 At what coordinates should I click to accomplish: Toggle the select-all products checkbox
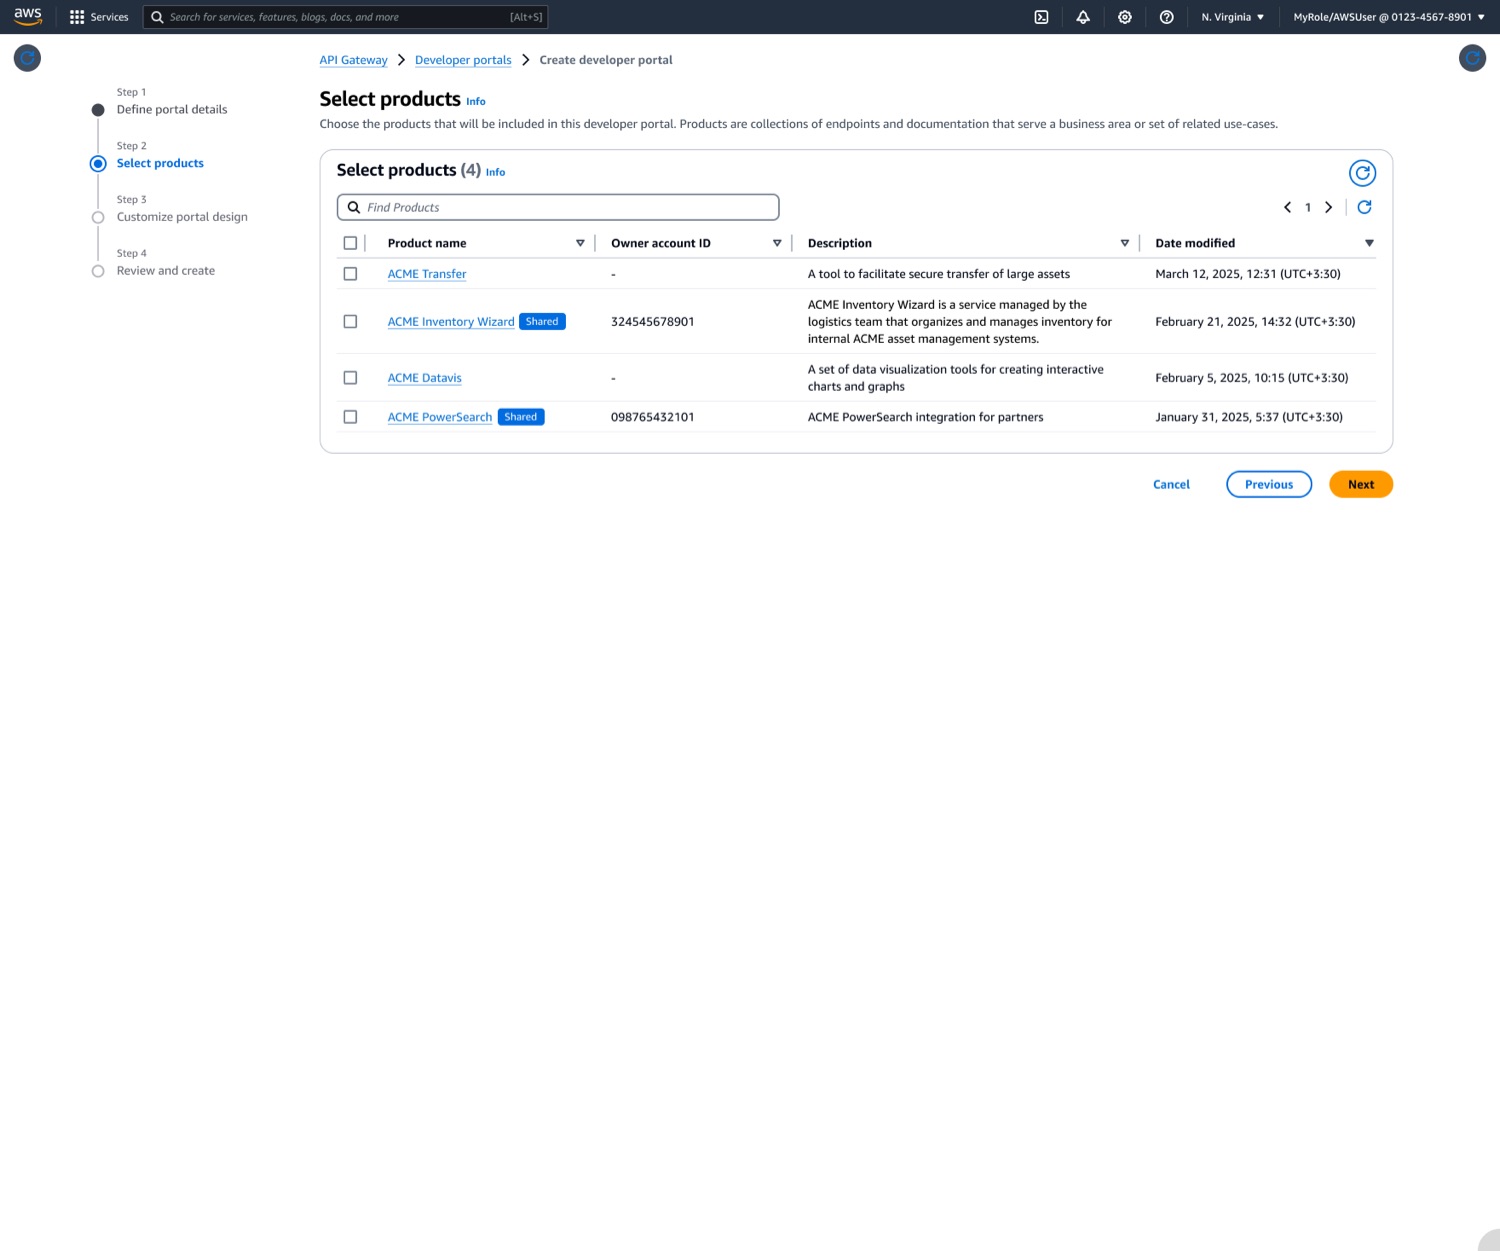[x=350, y=243]
